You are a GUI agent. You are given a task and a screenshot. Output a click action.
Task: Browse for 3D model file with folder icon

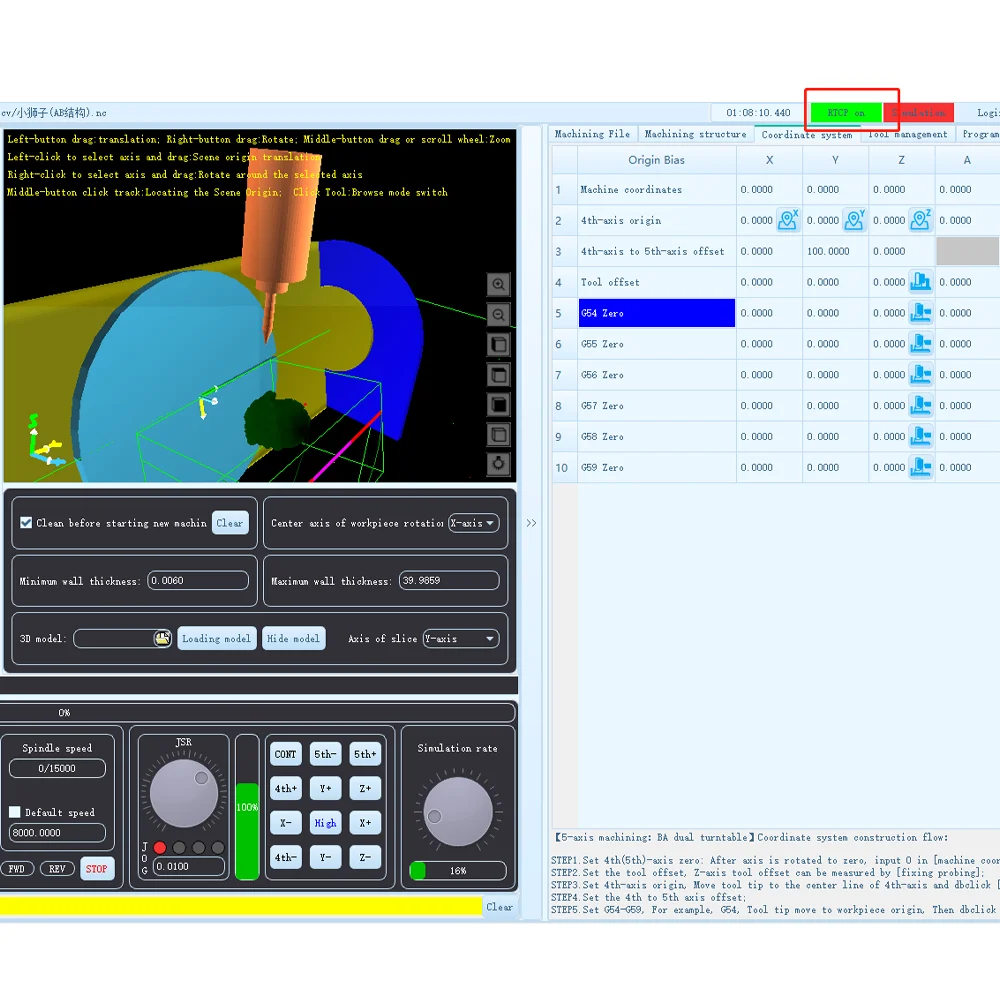(162, 638)
